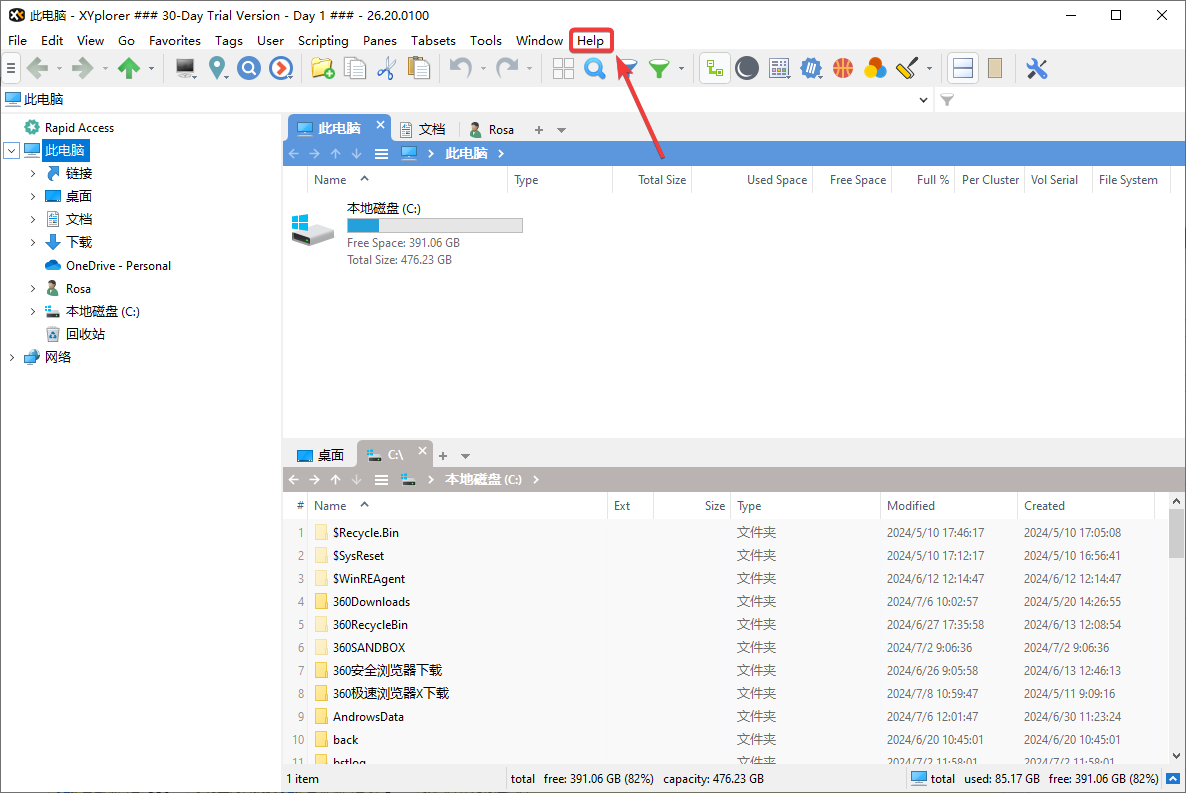Toggle Dark Mode moon icon
The height and width of the screenshot is (793, 1186).
(746, 68)
